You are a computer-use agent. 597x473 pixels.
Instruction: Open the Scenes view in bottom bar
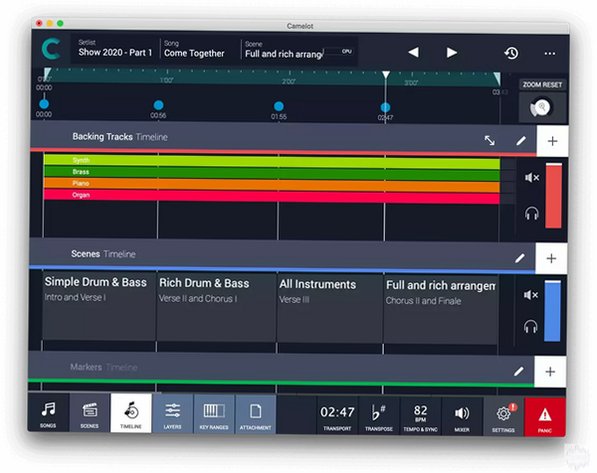pos(89,414)
